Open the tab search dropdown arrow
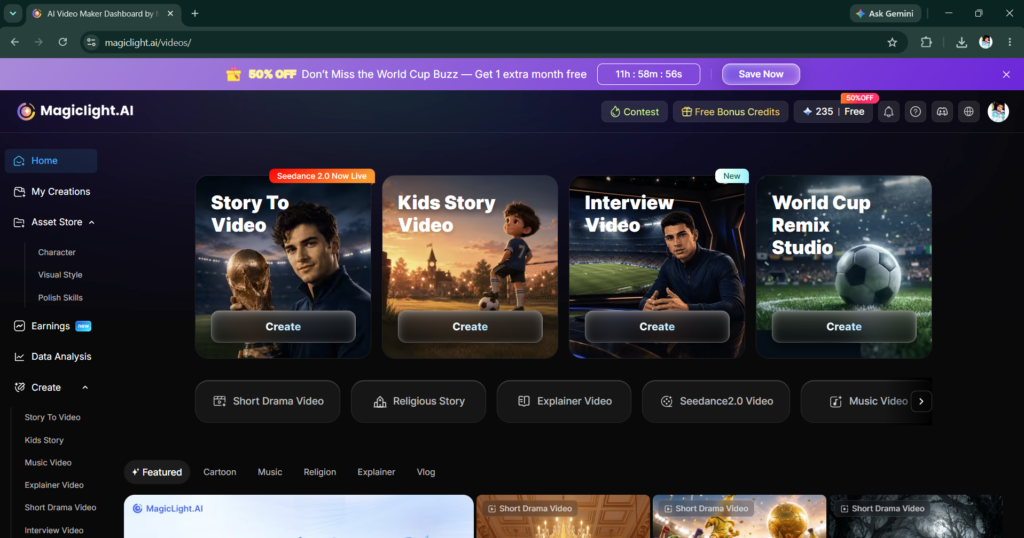This screenshot has height=538, width=1024. tap(12, 14)
